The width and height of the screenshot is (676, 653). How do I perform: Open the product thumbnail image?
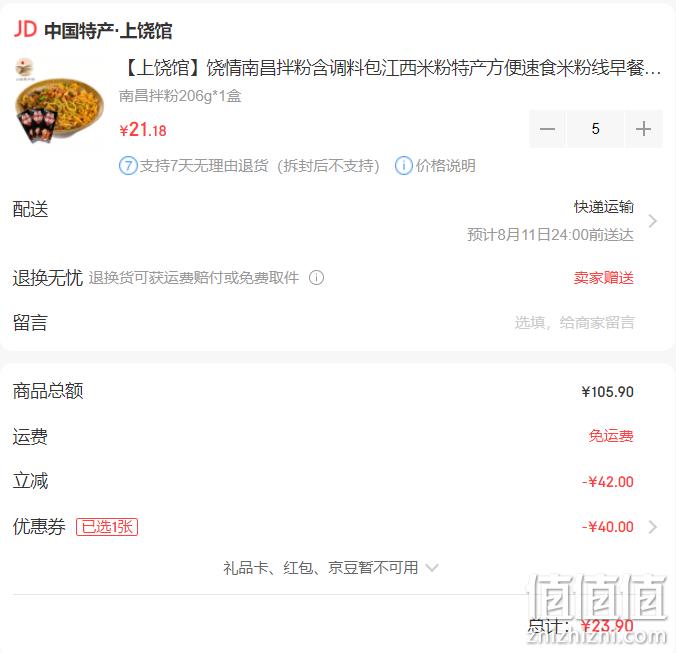pyautogui.click(x=59, y=101)
